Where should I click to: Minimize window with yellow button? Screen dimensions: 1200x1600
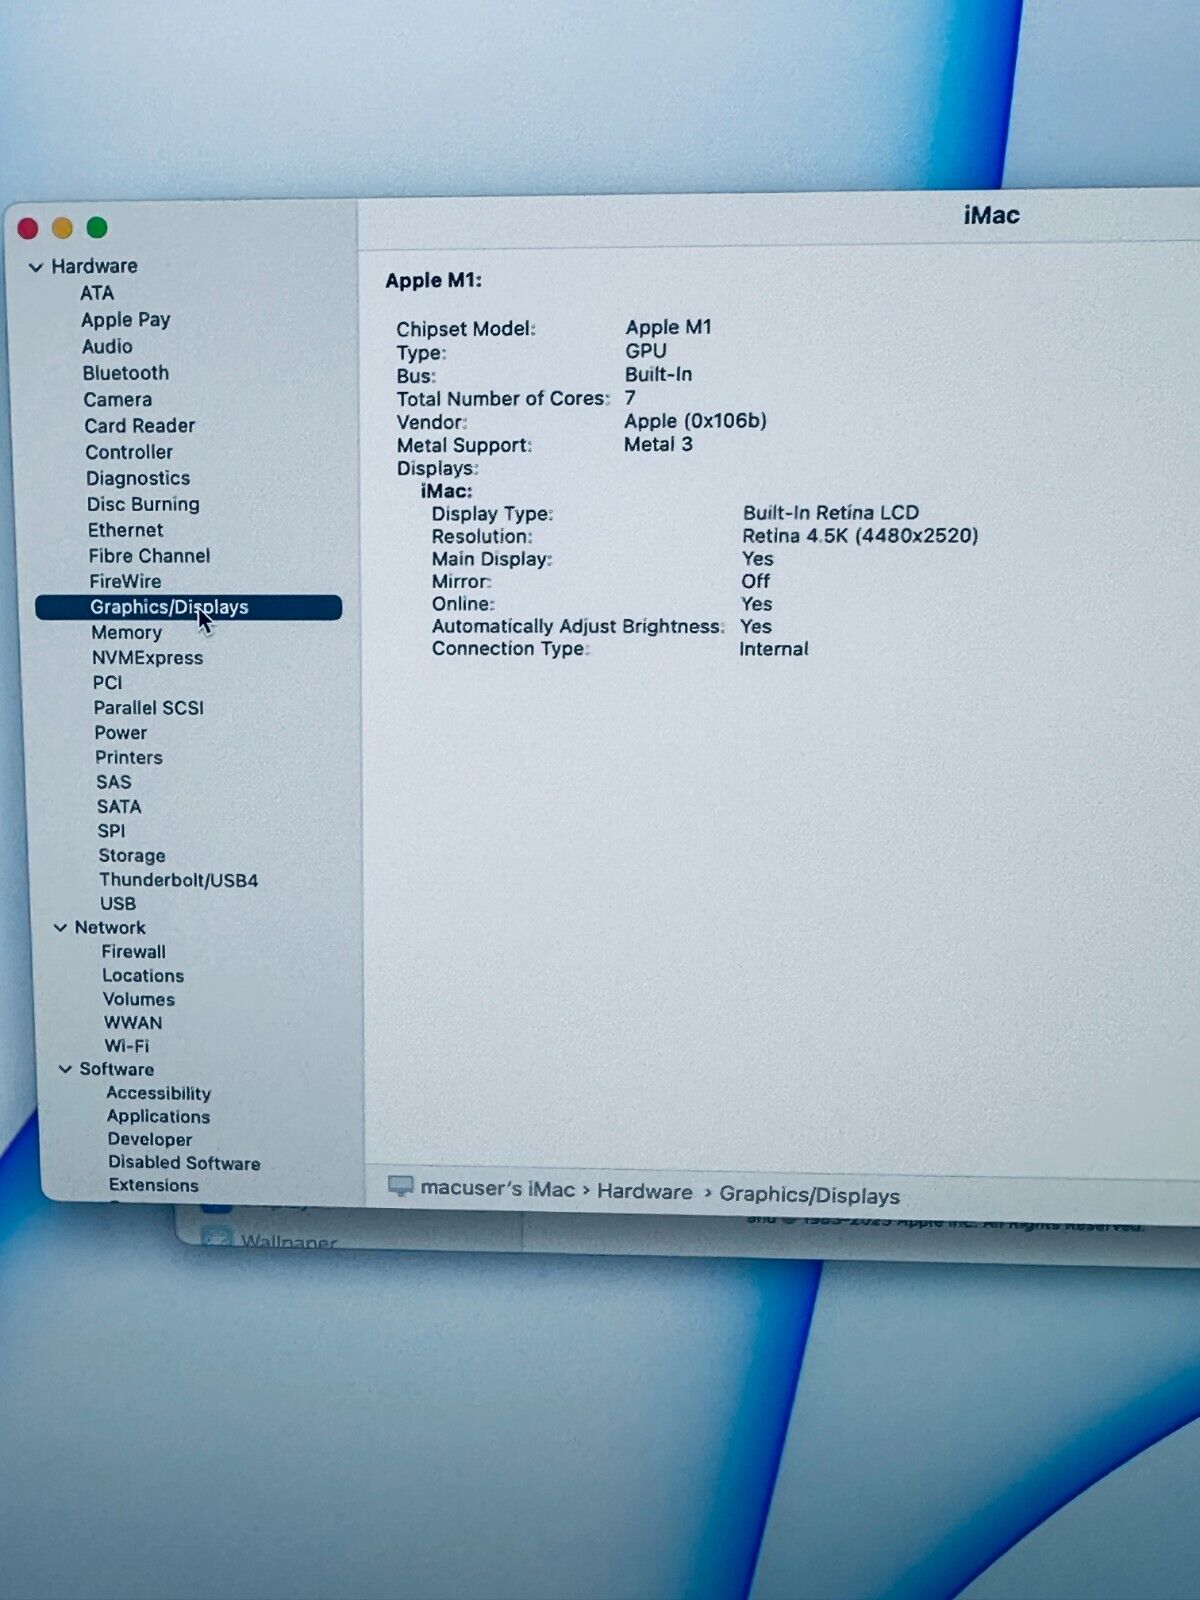tap(62, 228)
